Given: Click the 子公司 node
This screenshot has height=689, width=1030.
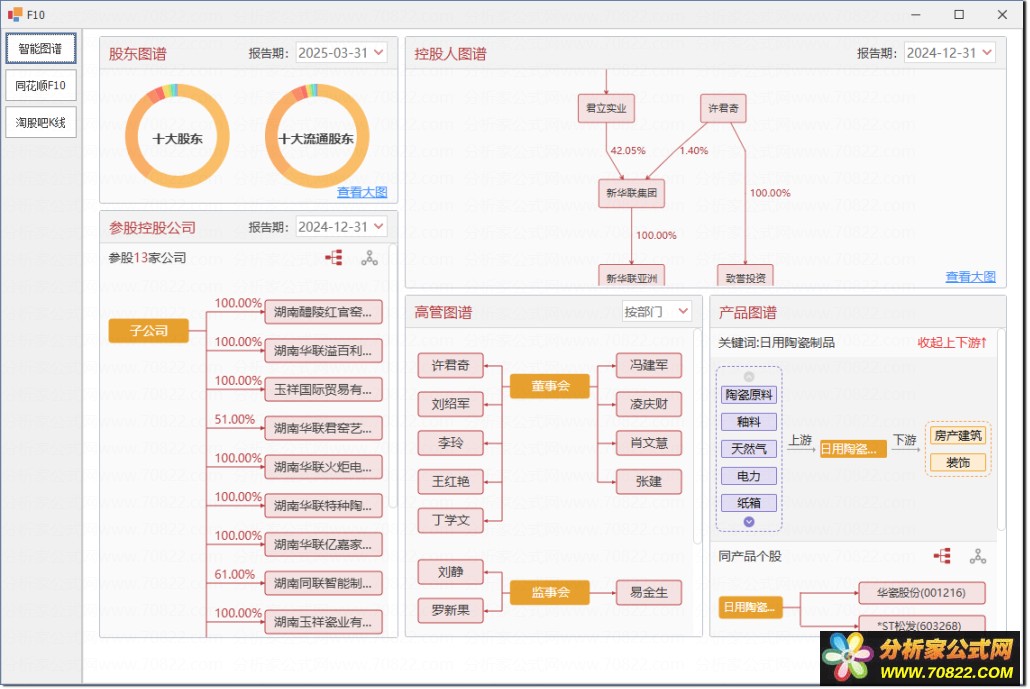Looking at the screenshot, I should point(148,330).
